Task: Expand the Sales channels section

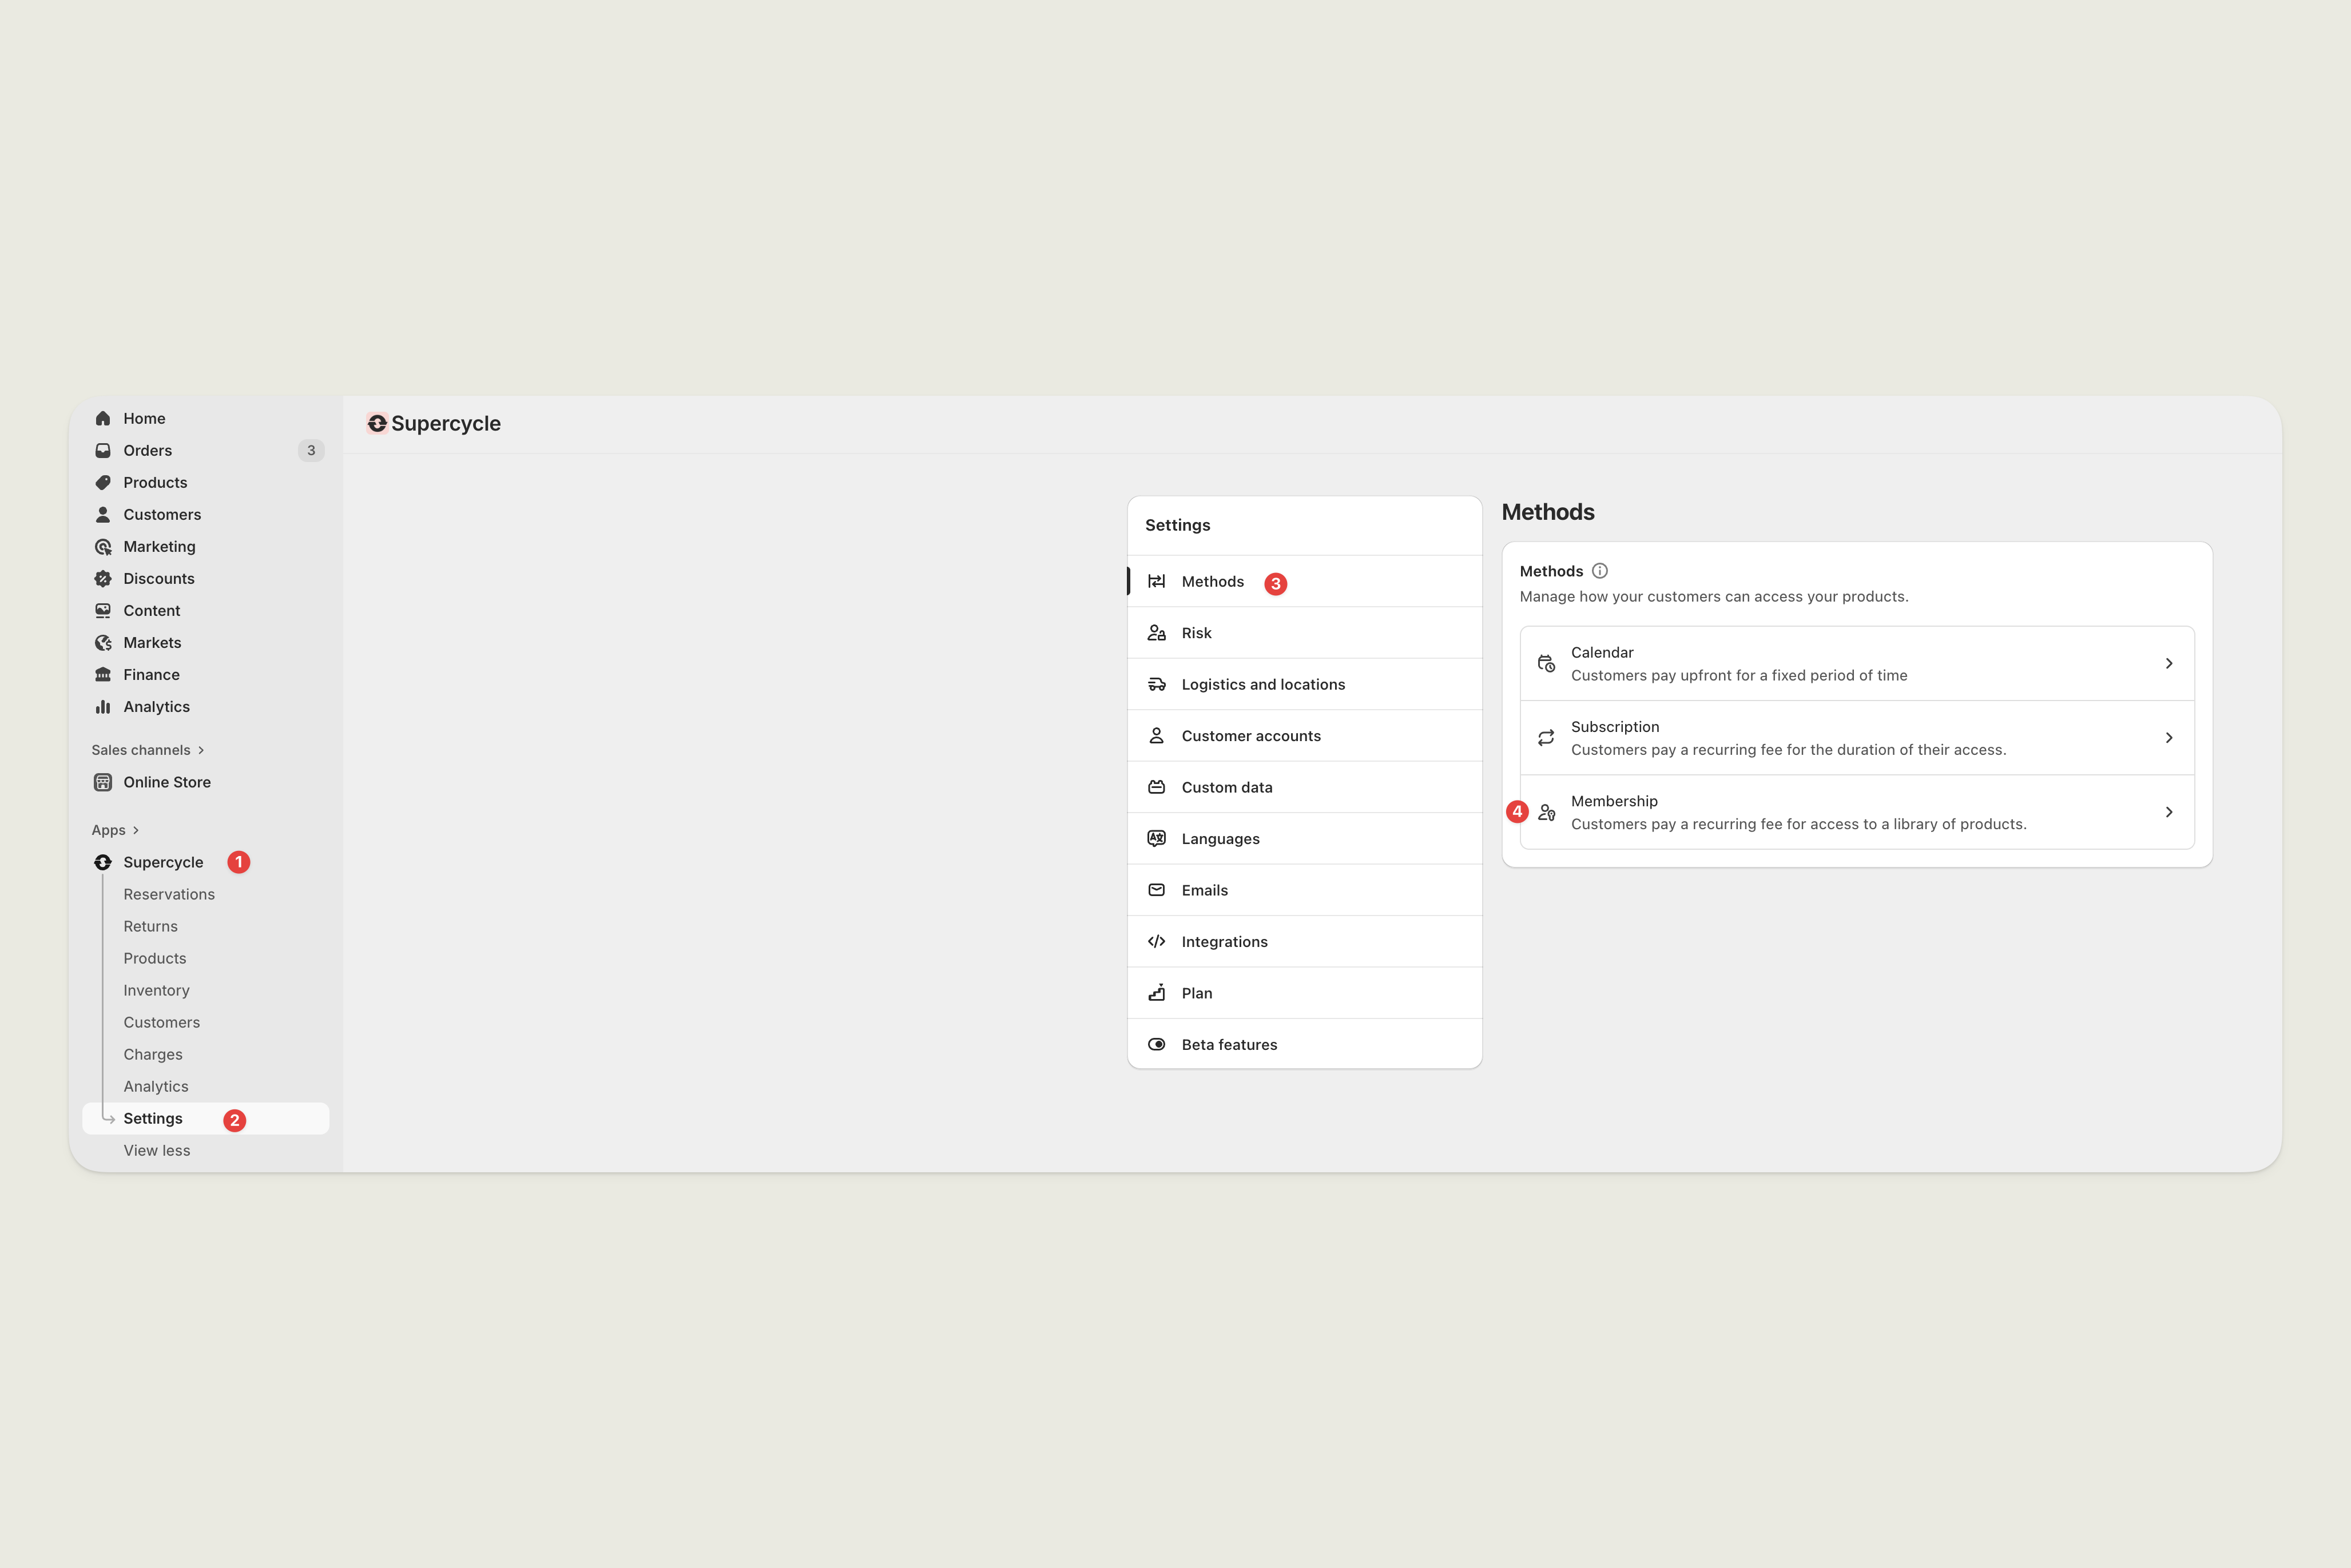Action: click(148, 749)
